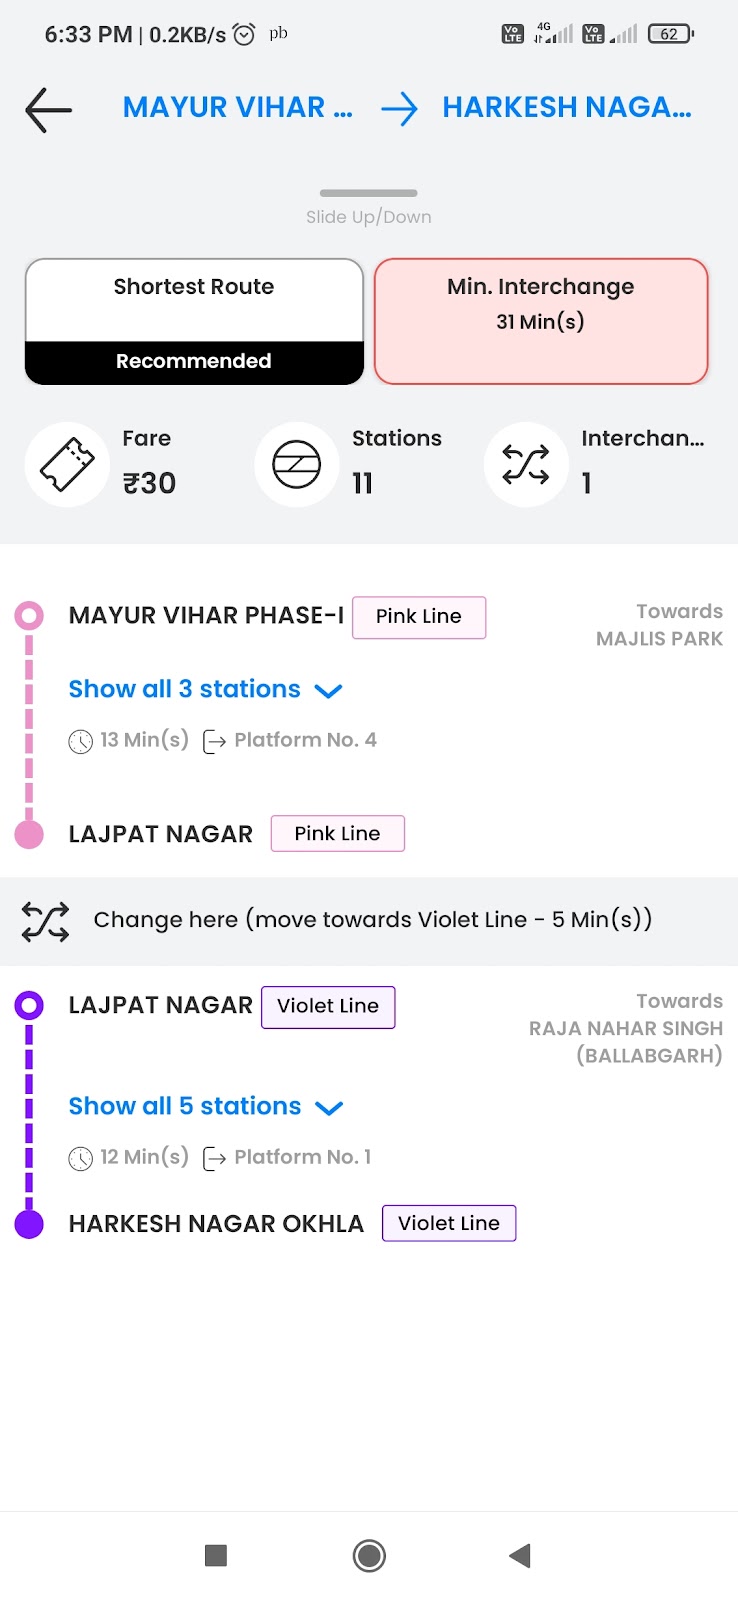Expand Show all 5 stations list
The image size is (738, 1600).
(x=185, y=1106)
